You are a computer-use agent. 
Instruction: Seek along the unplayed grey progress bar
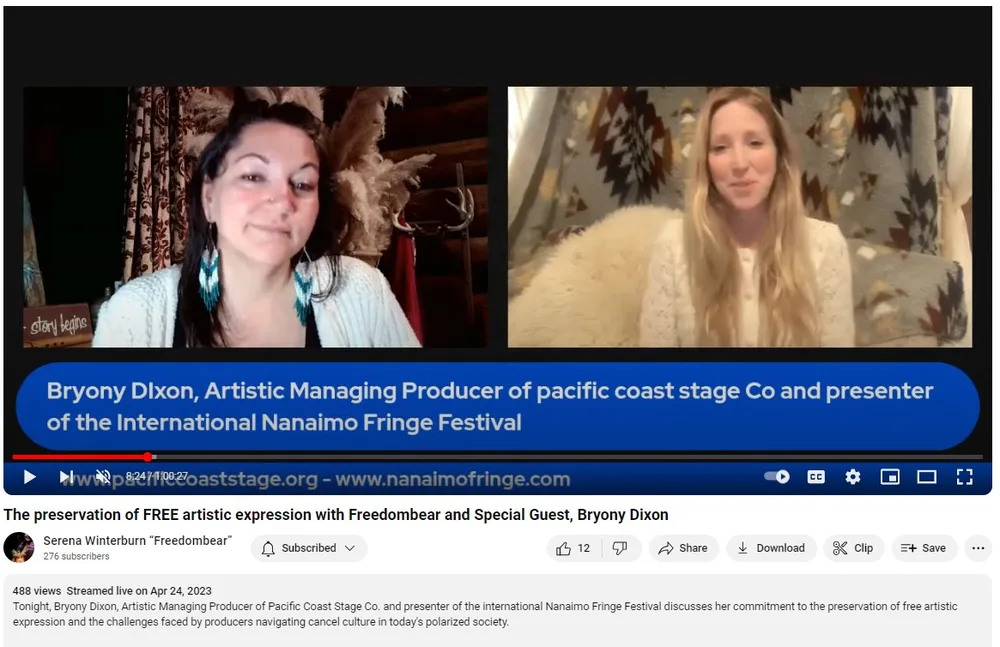coord(568,457)
